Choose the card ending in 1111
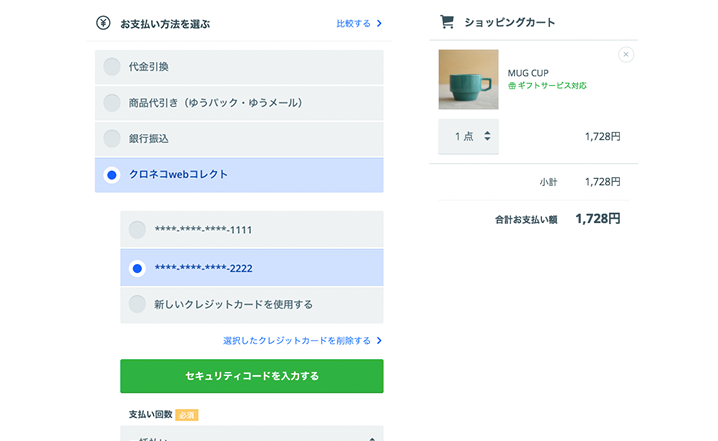 (137, 230)
